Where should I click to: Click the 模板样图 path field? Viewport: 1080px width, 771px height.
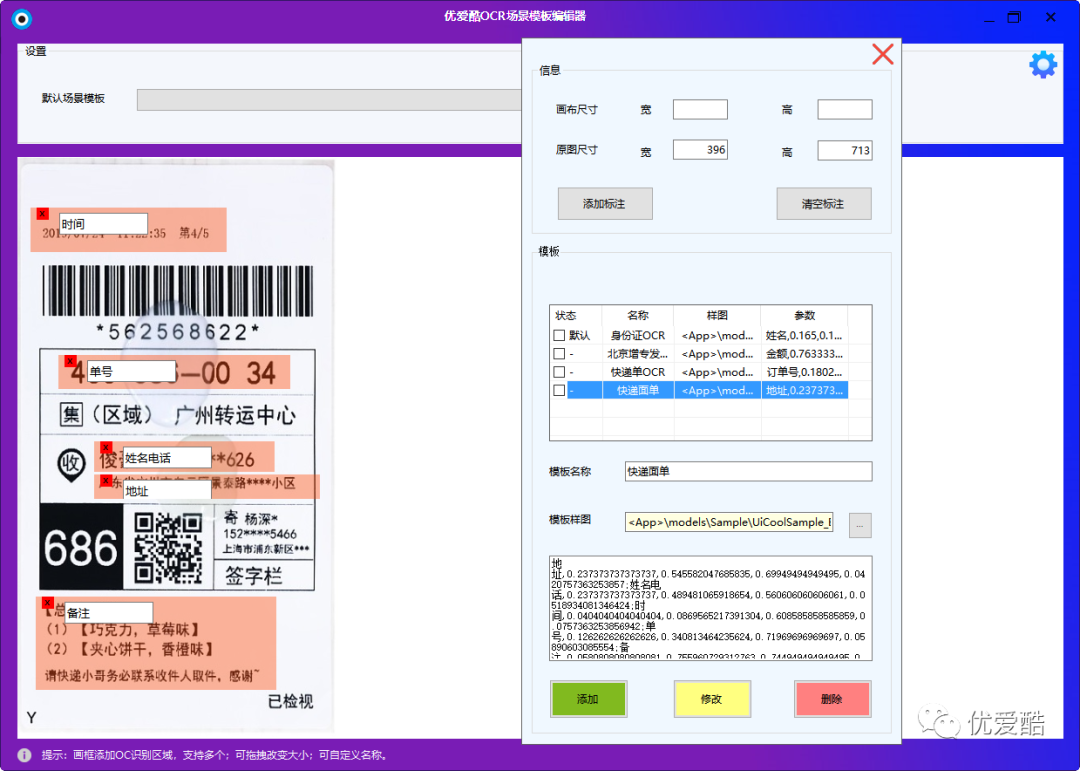[x=729, y=522]
